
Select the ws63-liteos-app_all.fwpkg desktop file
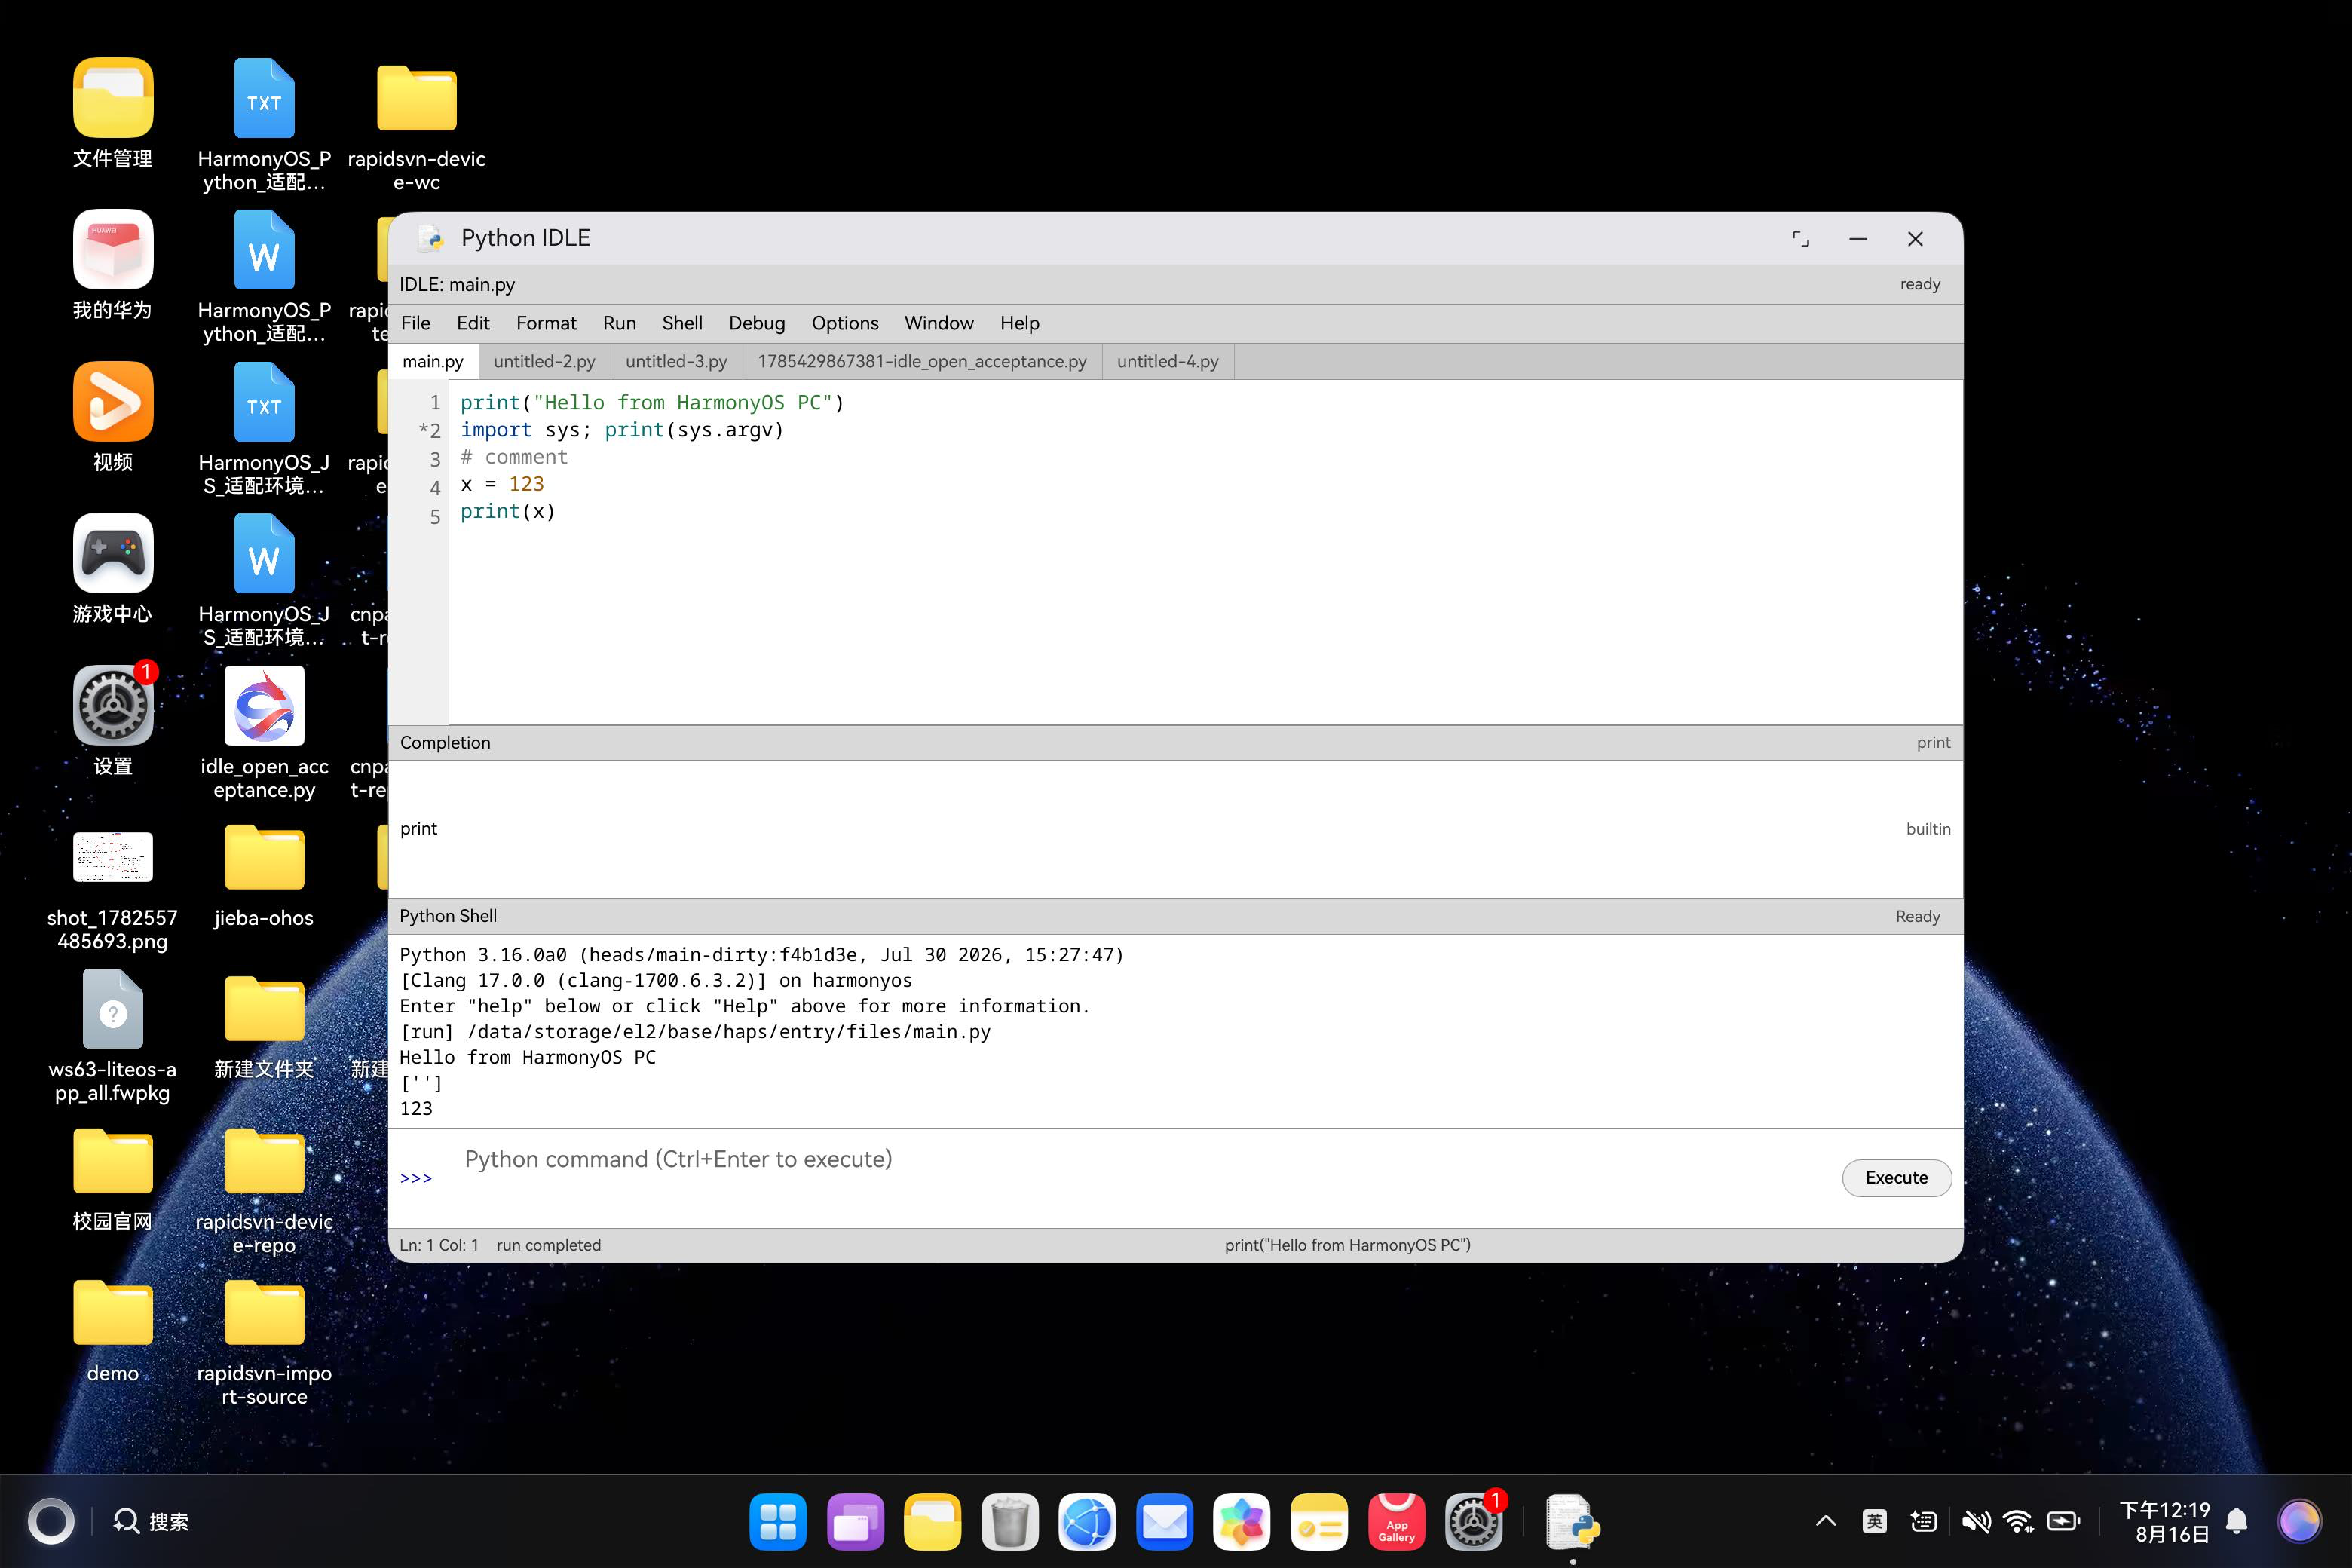[x=113, y=1009]
